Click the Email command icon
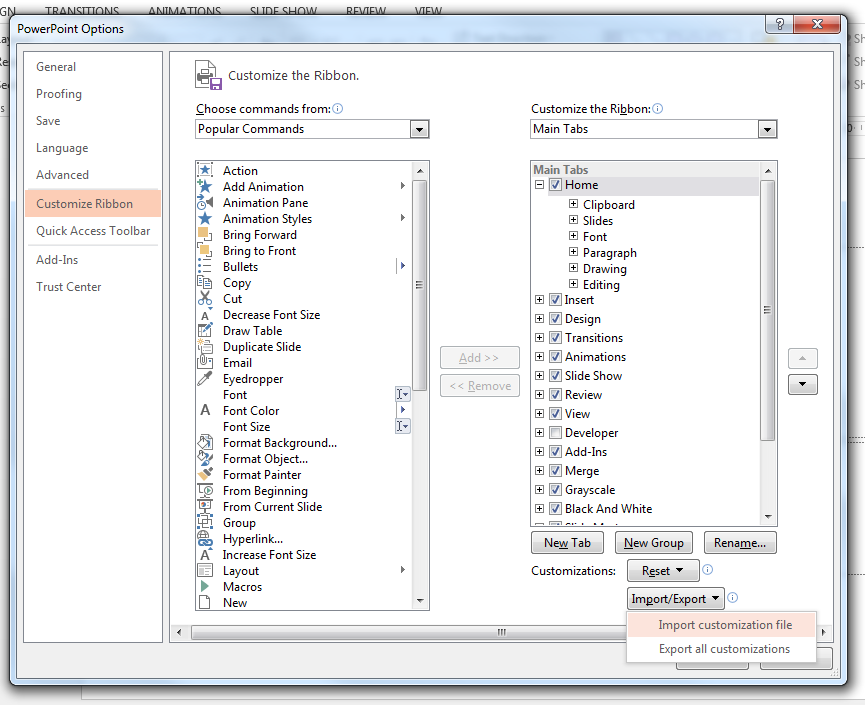The height and width of the screenshot is (705, 865). click(x=205, y=362)
